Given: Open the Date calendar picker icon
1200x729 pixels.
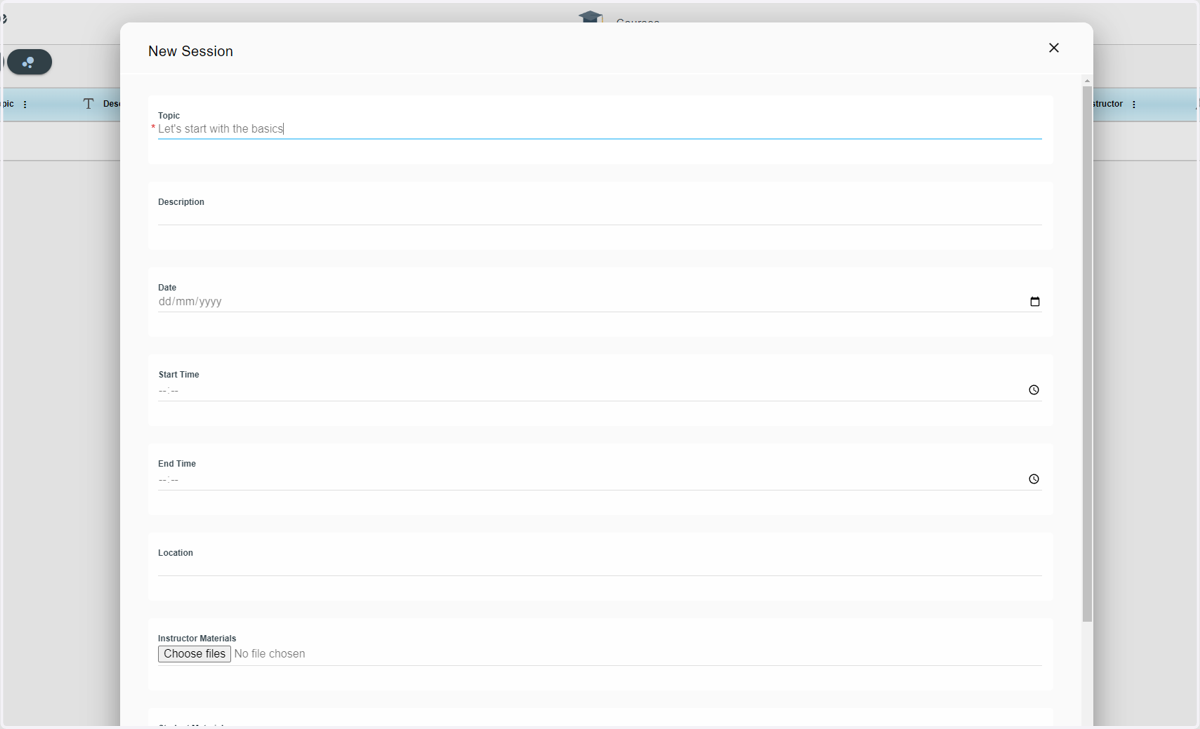Looking at the screenshot, I should [x=1035, y=302].
